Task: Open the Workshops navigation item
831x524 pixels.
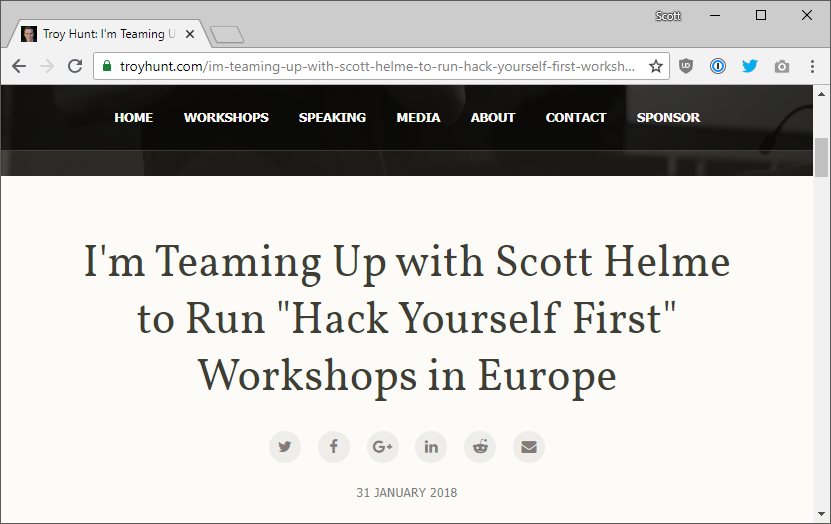Action: [226, 117]
